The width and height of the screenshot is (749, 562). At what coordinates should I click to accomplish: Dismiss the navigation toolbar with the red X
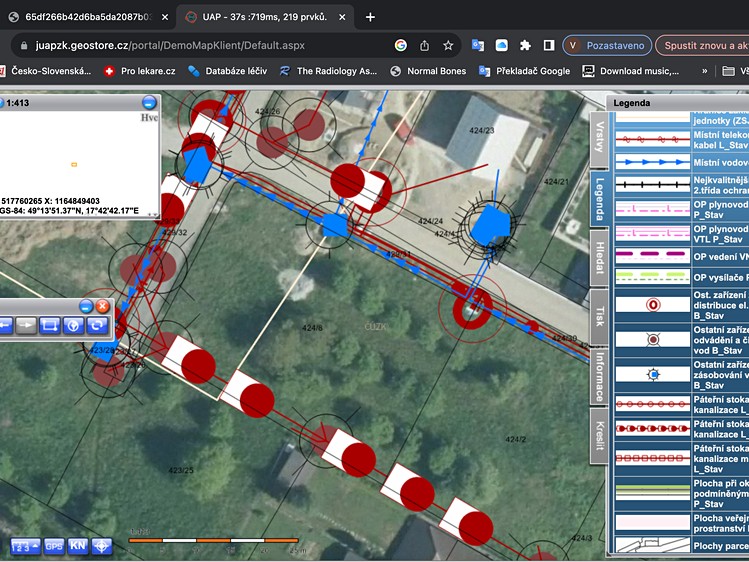click(102, 307)
